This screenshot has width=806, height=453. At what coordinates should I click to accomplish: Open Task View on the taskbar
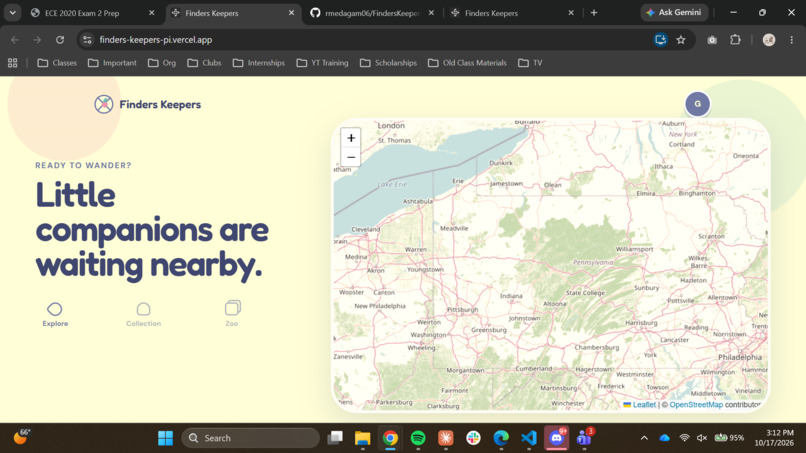[335, 438]
